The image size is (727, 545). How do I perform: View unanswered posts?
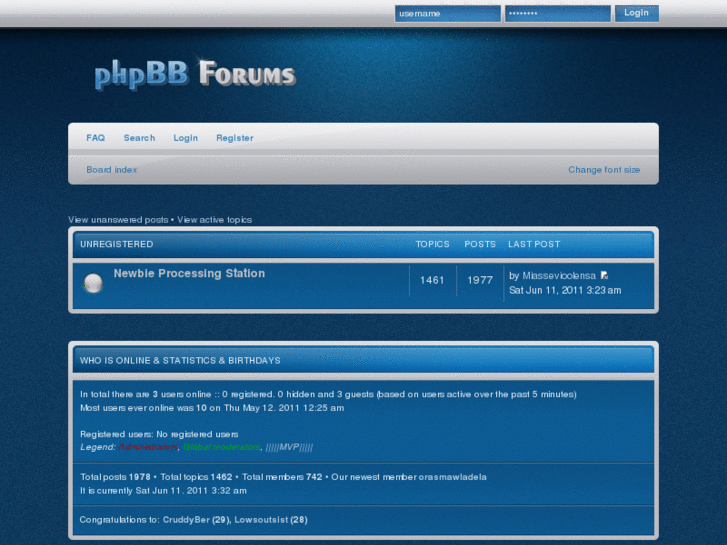coord(118,220)
